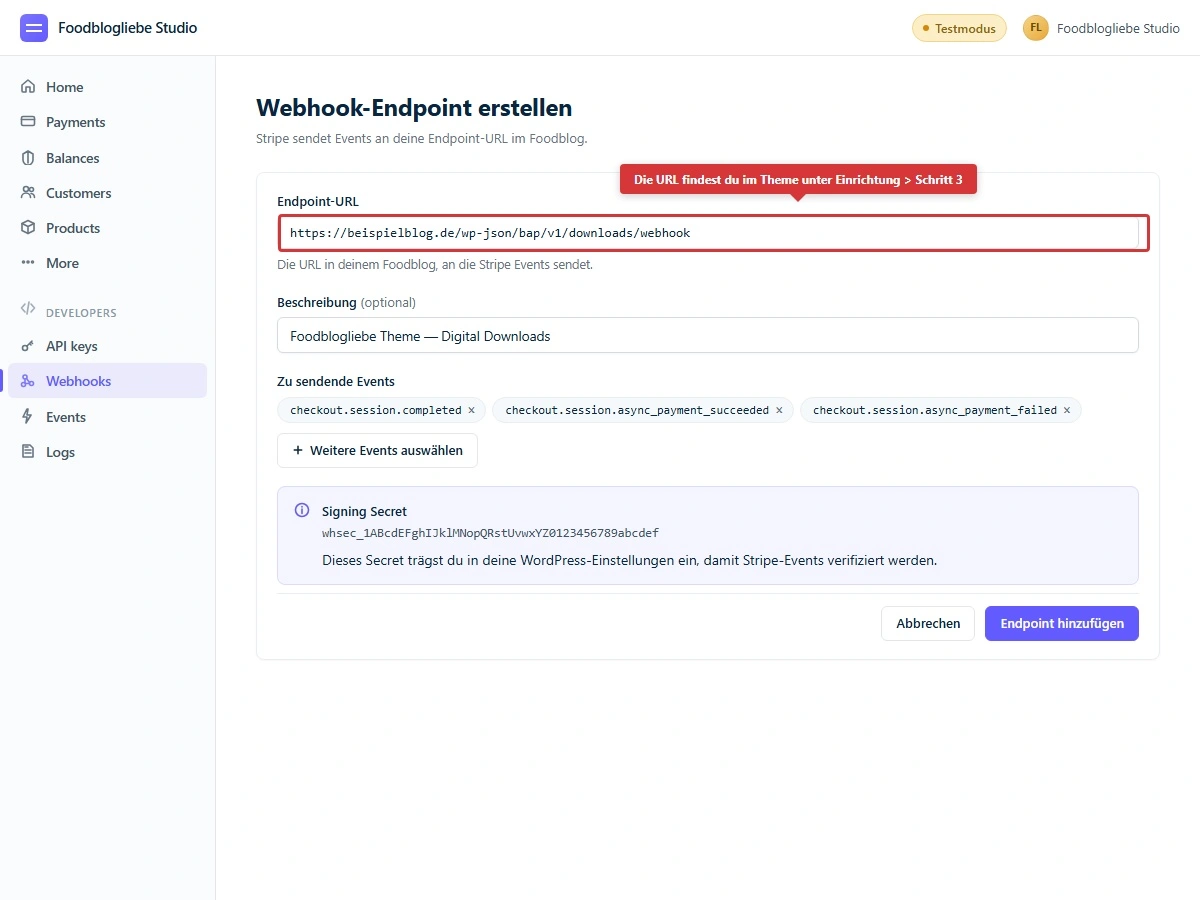Viewport: 1200px width, 900px height.
Task: Open Weitere Events auswählen picker
Action: coord(377,450)
